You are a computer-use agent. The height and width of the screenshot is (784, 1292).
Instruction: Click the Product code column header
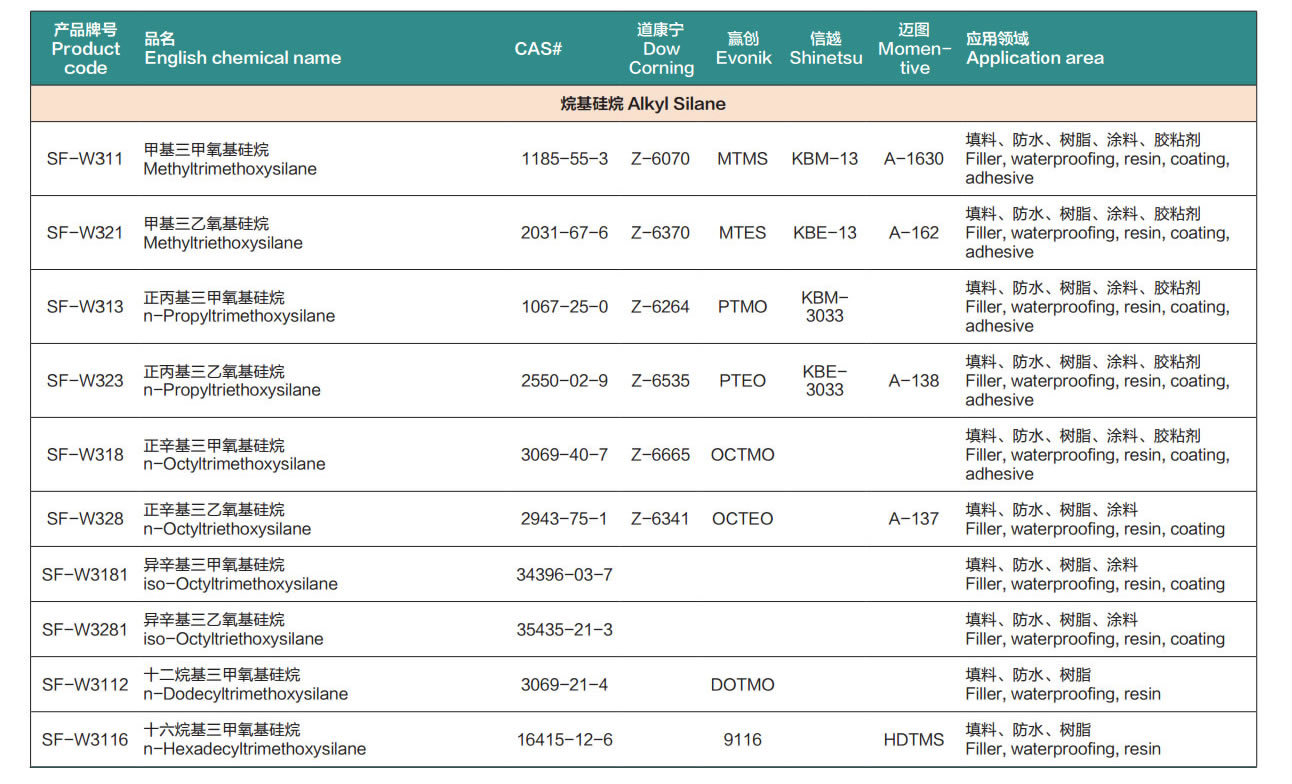point(86,49)
